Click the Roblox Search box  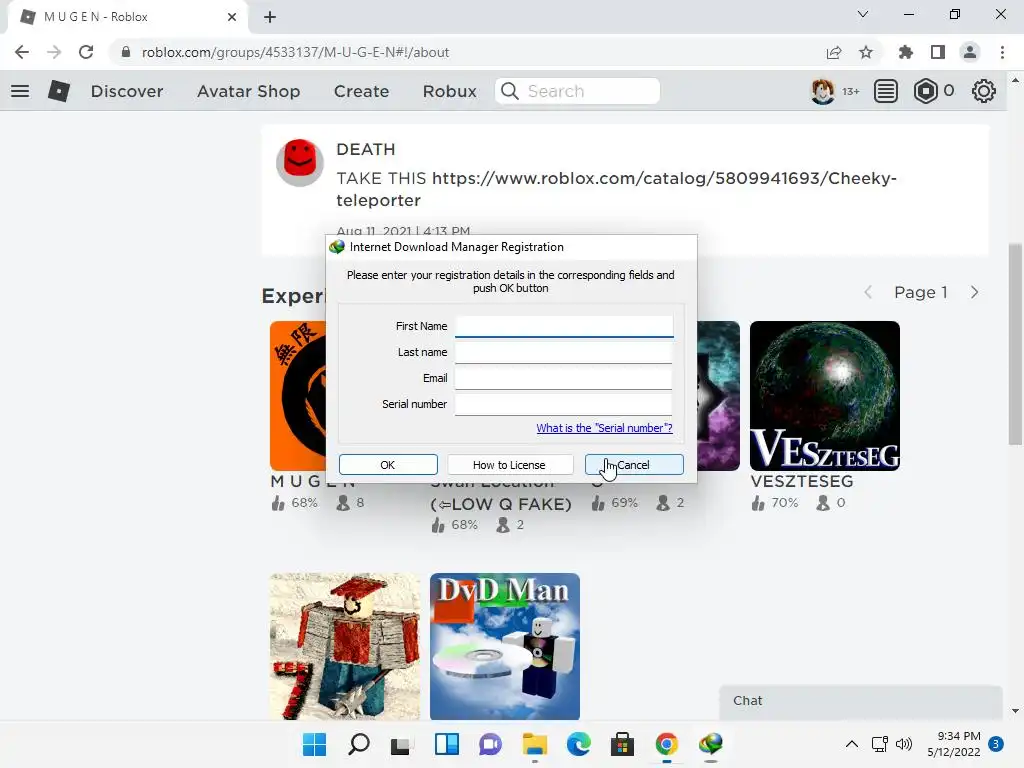pos(577,91)
